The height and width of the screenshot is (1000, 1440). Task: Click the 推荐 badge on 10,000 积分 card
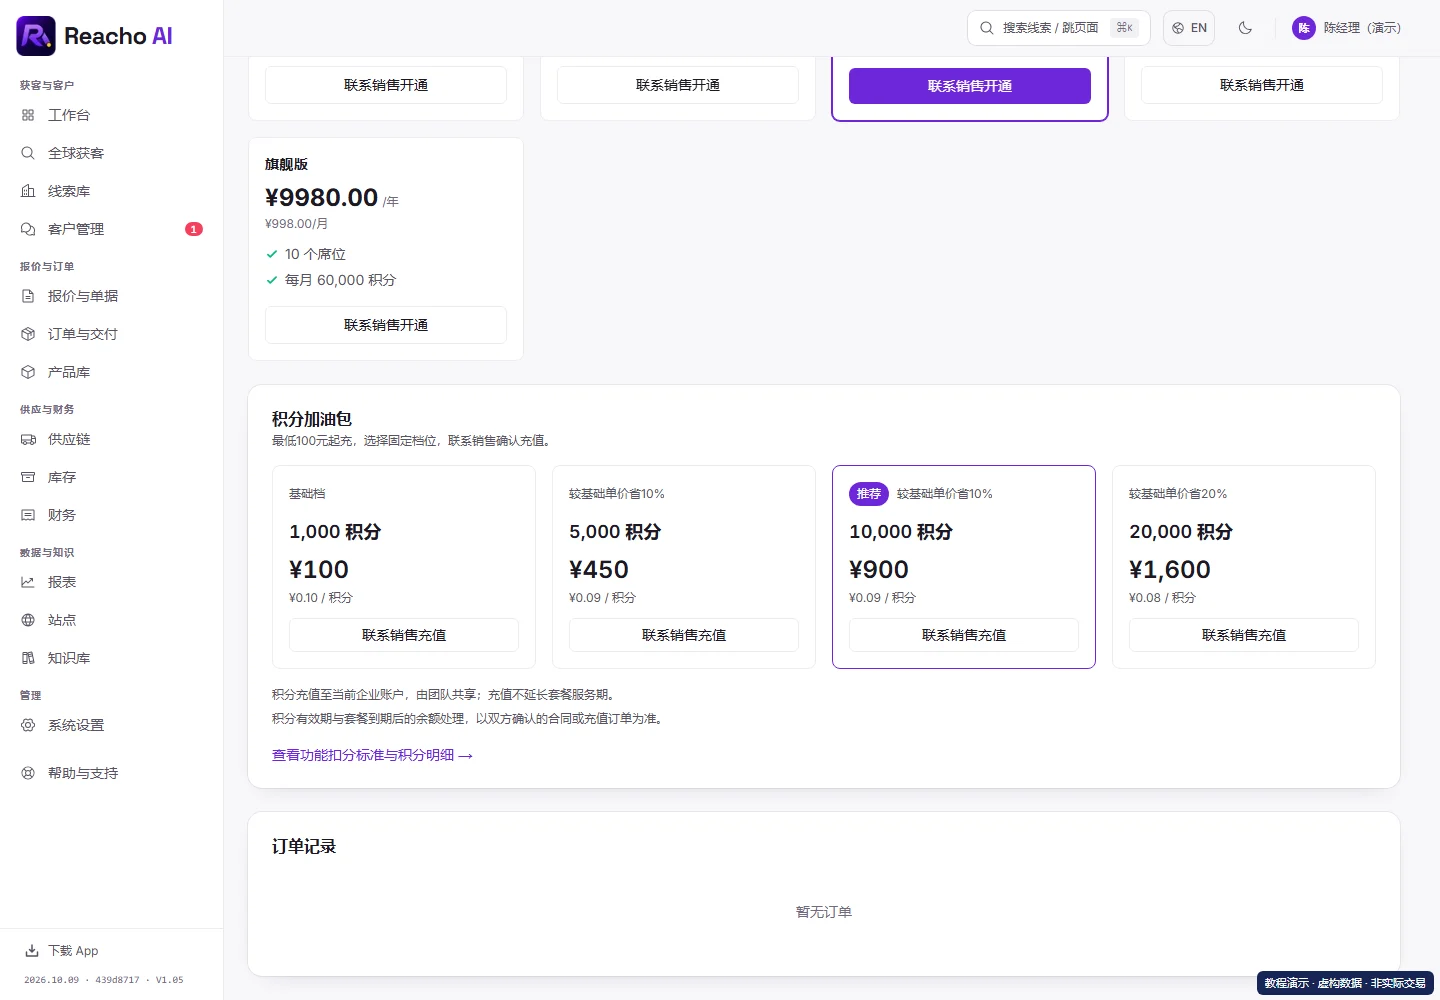869,494
